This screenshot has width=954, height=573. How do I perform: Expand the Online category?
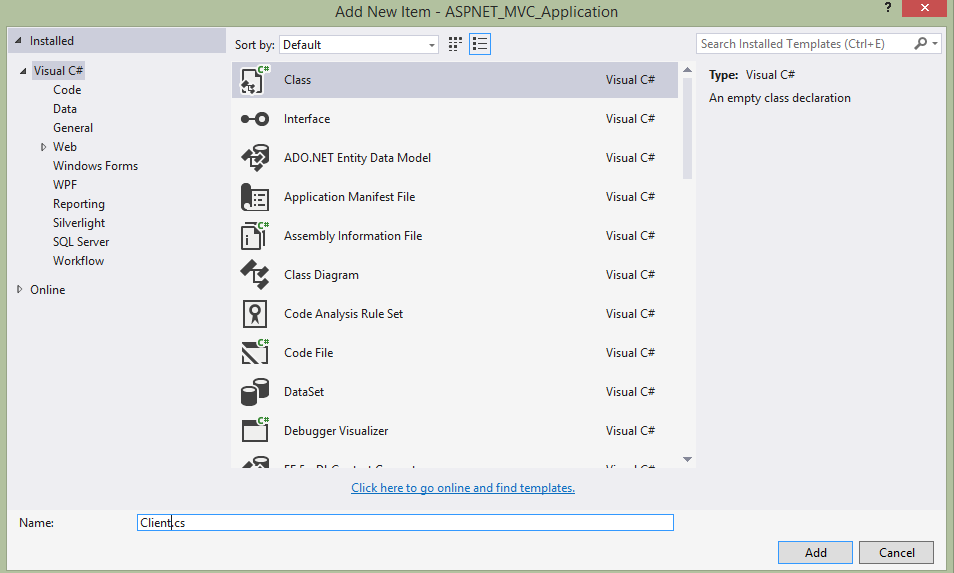[20, 290]
